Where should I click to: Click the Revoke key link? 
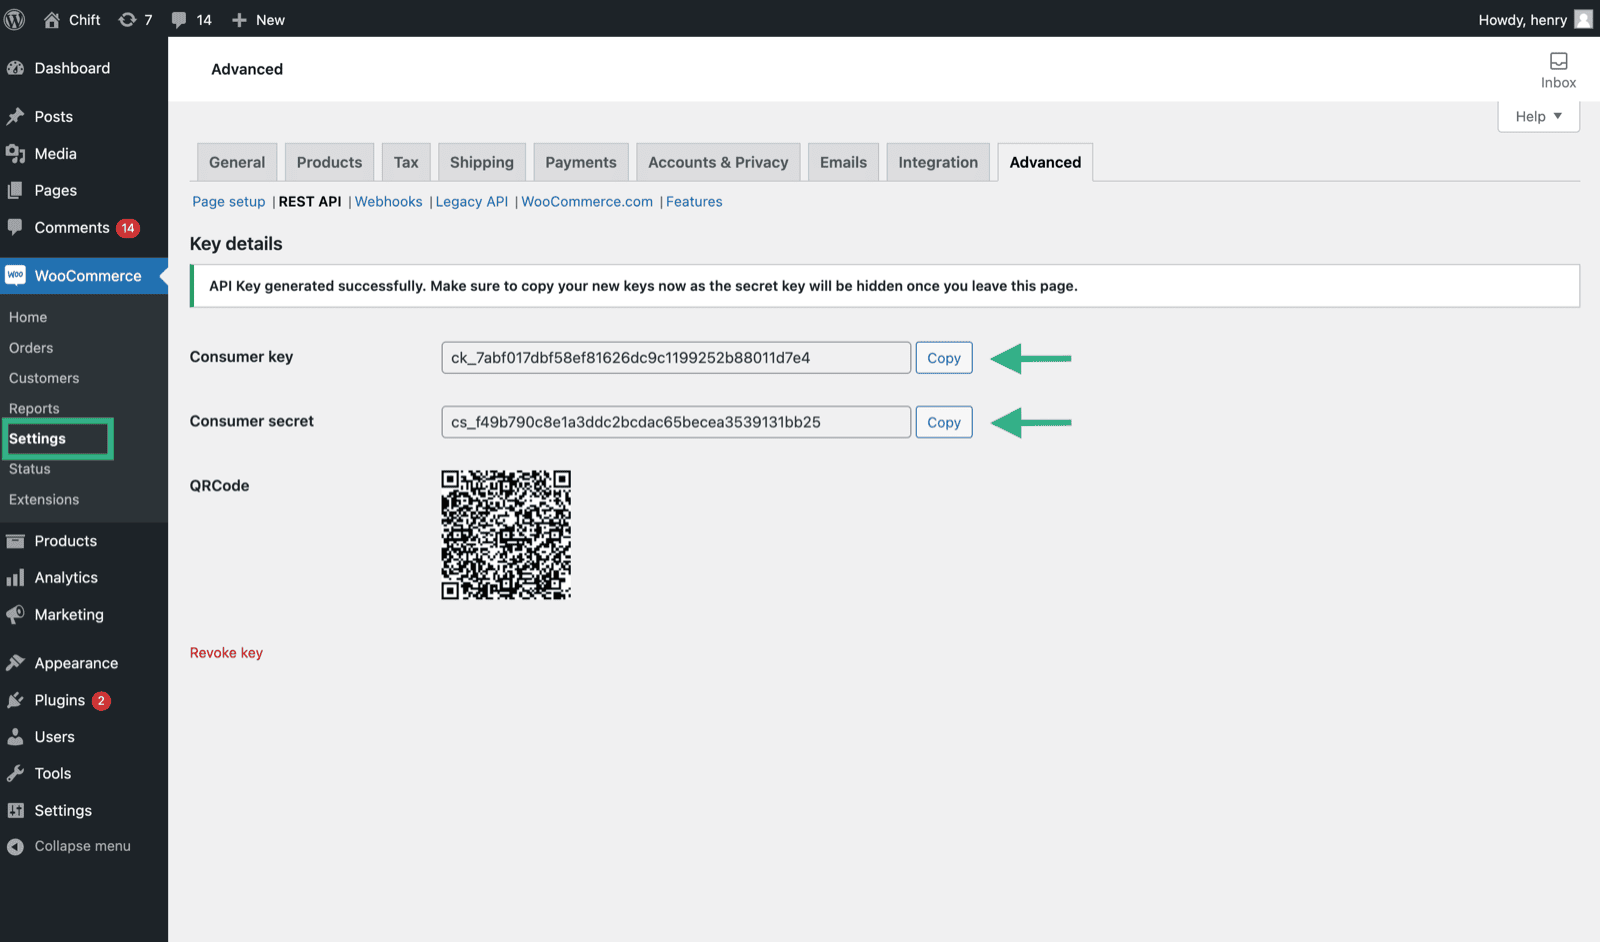[x=226, y=653]
